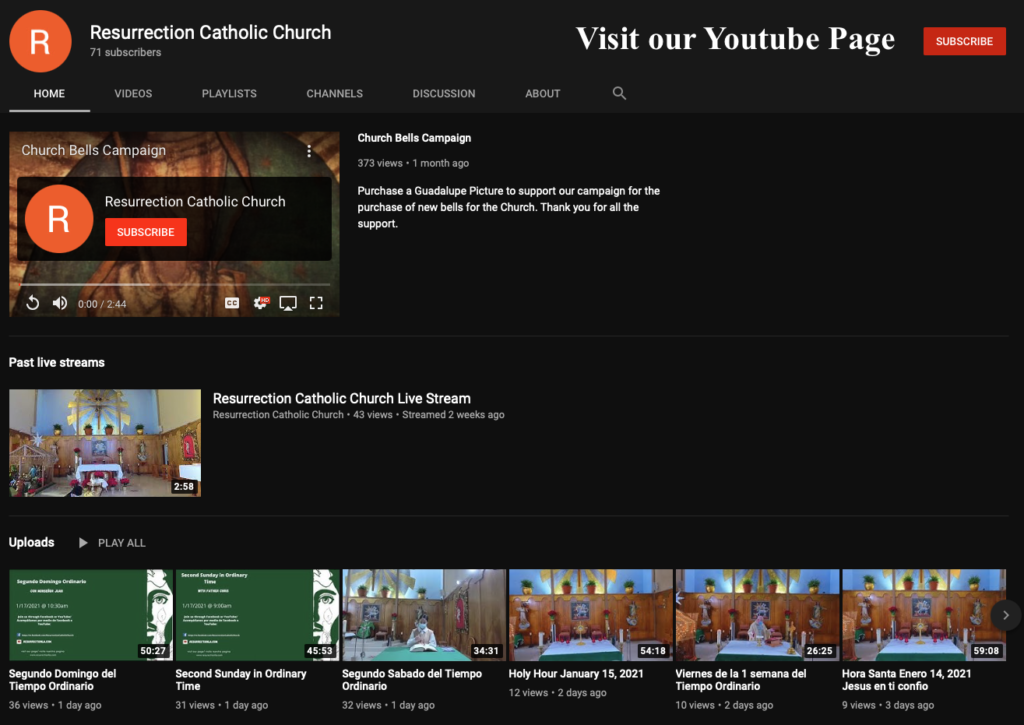Click Segundo Domingo del Tiempo Ordinario title
Screen dimensions: 1024x725
[x=63, y=680]
